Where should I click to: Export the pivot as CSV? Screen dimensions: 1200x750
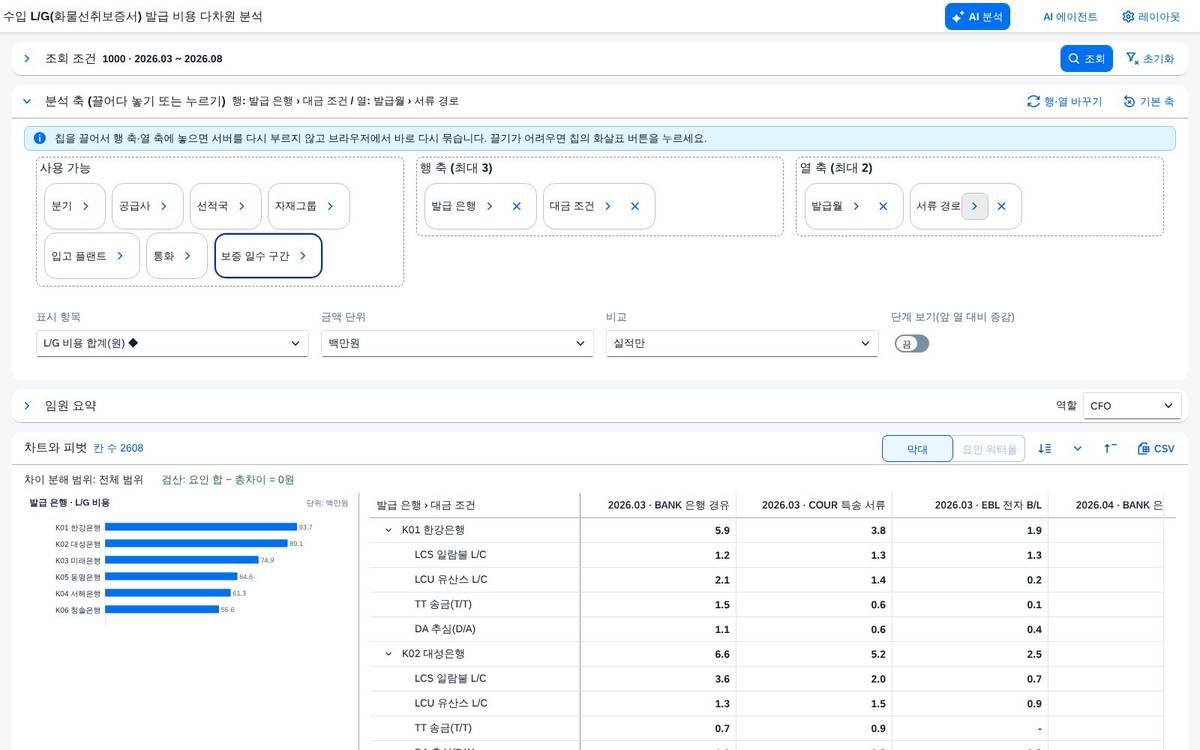[1156, 449]
